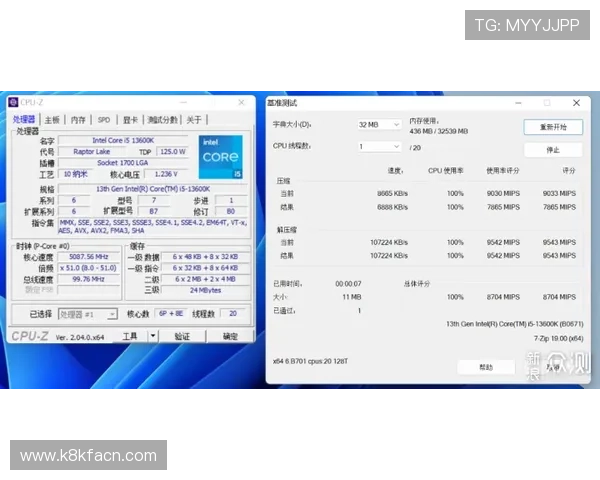The height and width of the screenshot is (480, 600).
Task: Click the 停止 button in benchmark window
Action: (x=553, y=150)
